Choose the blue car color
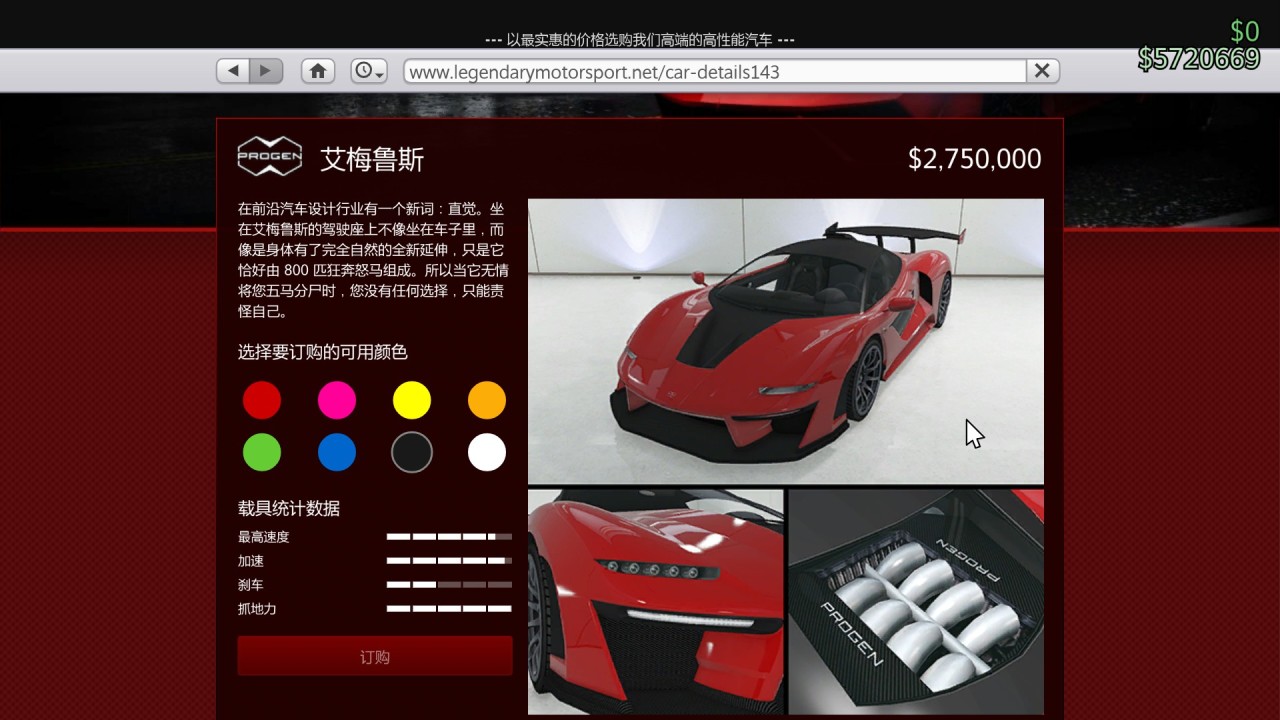This screenshot has width=1280, height=720. coord(337,452)
